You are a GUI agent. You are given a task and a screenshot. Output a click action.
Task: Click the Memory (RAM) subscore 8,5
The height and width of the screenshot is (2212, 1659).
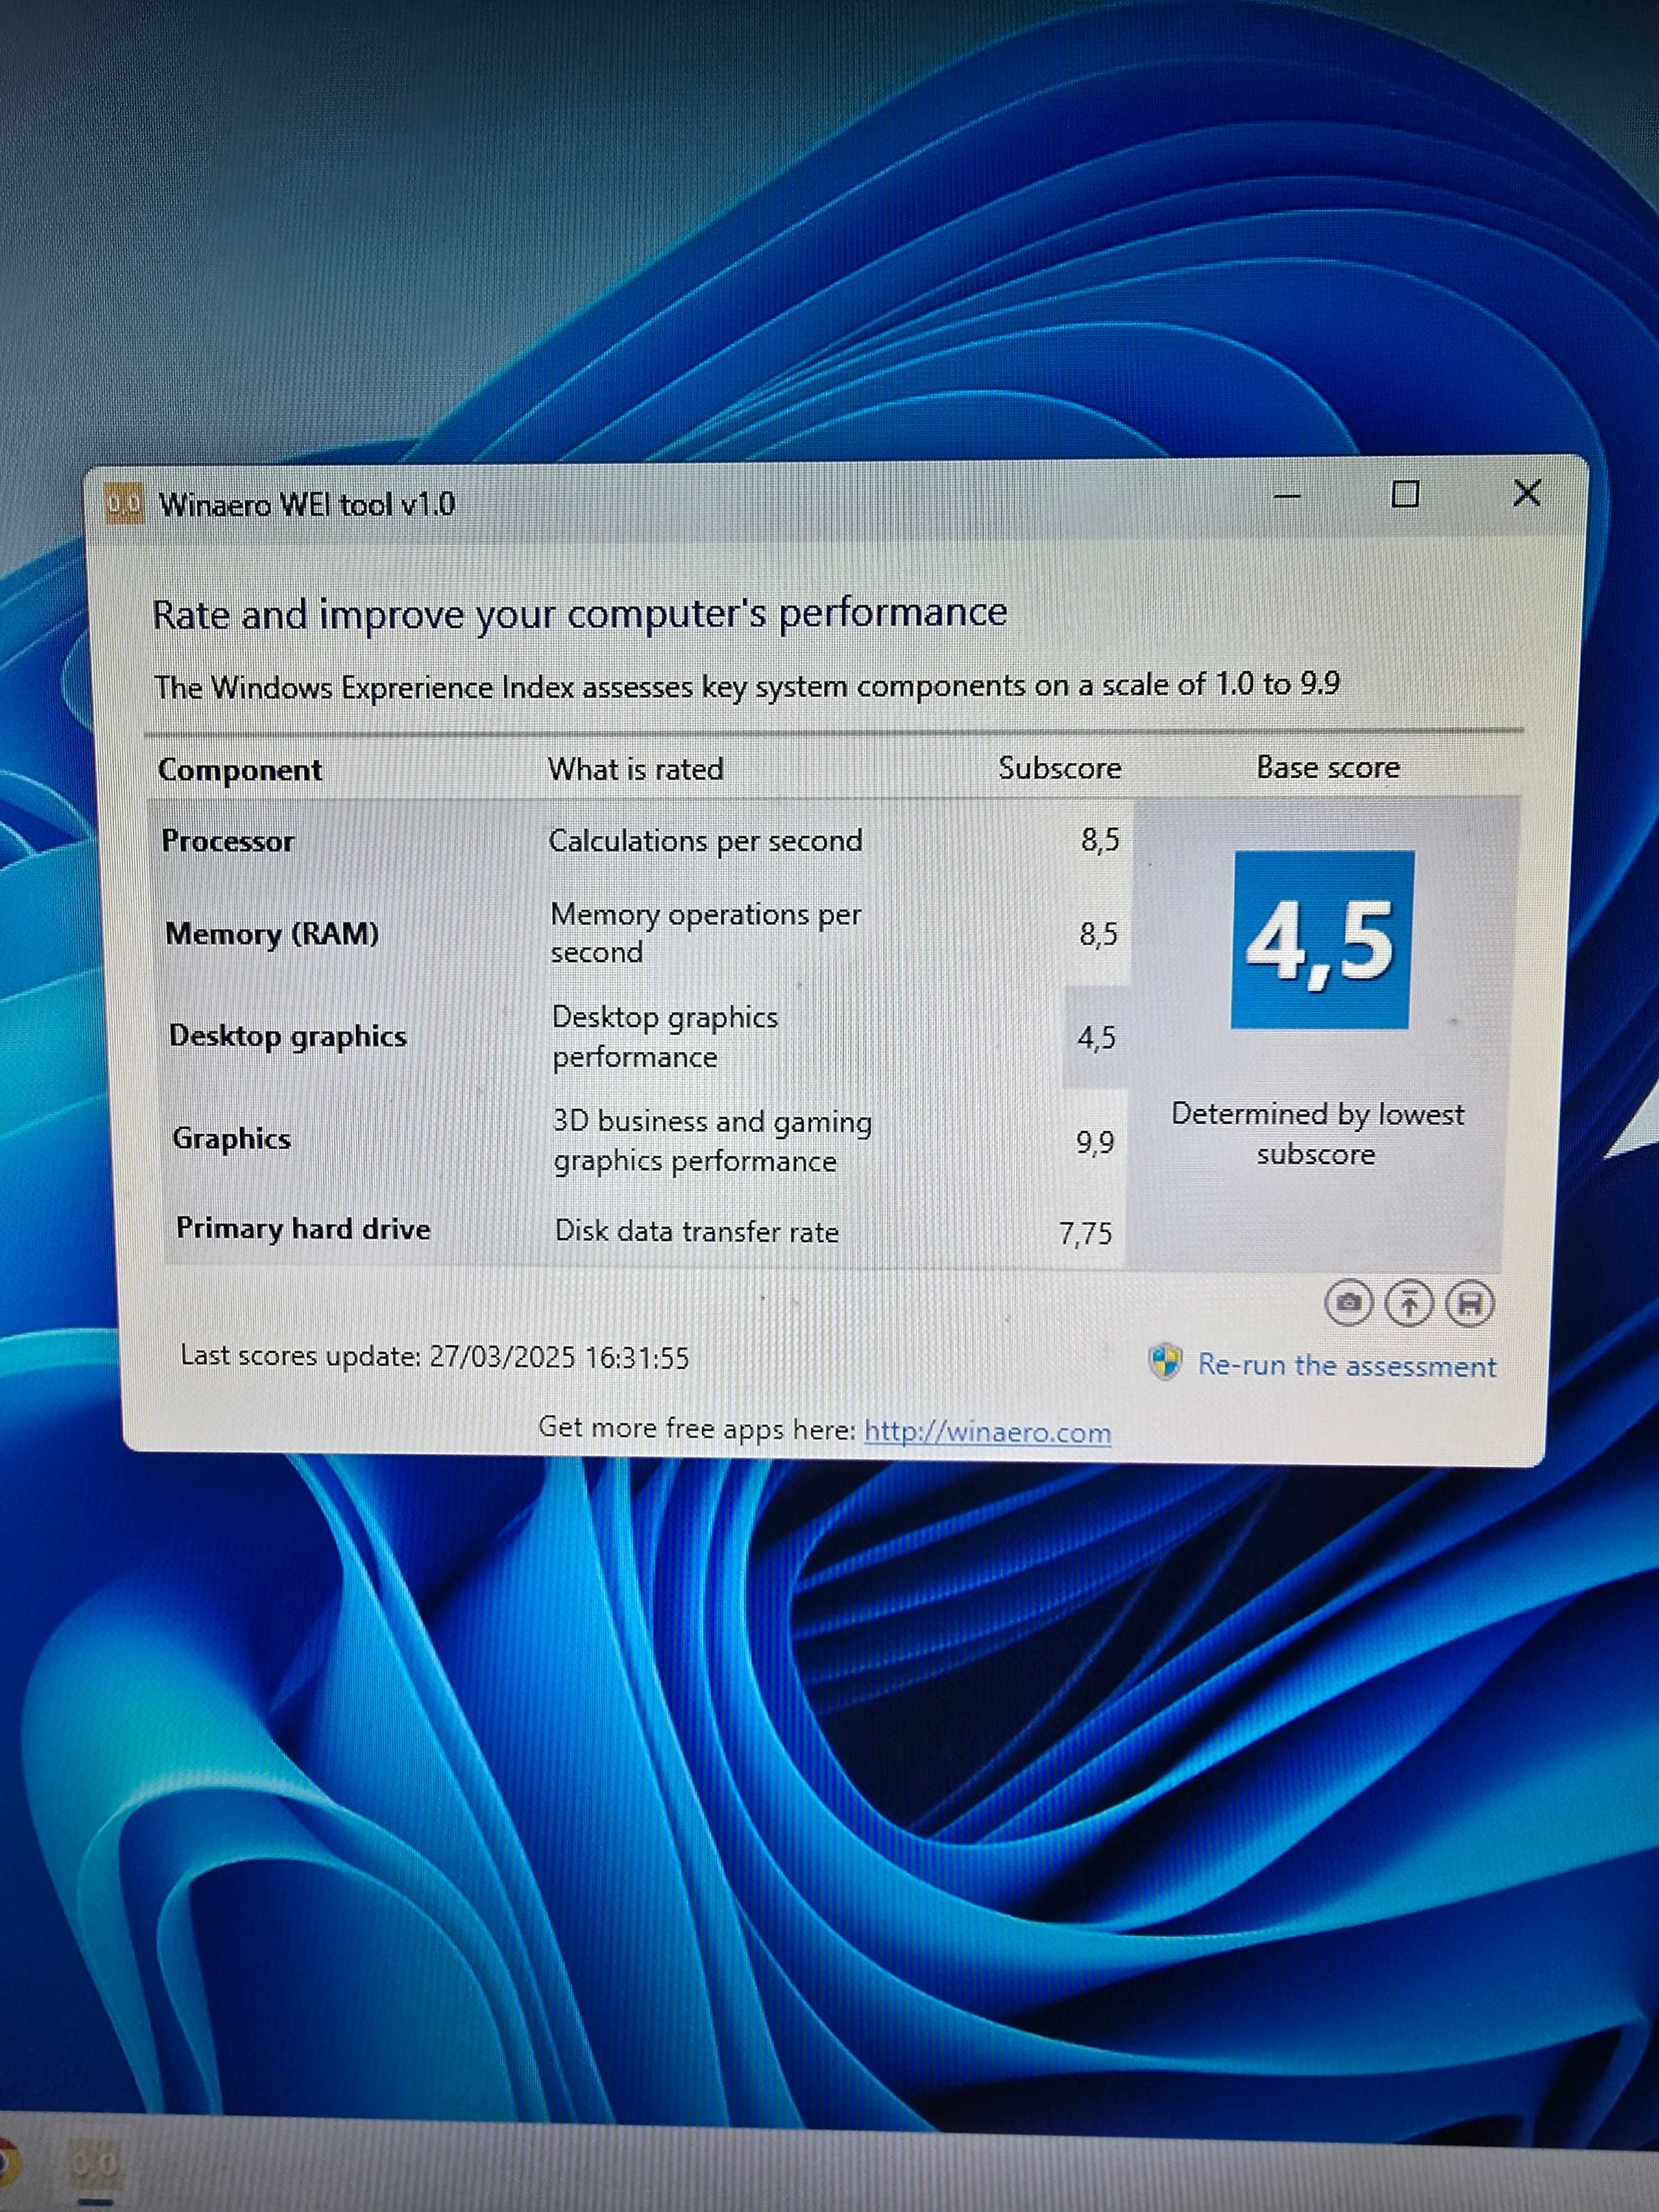pyautogui.click(x=1098, y=934)
